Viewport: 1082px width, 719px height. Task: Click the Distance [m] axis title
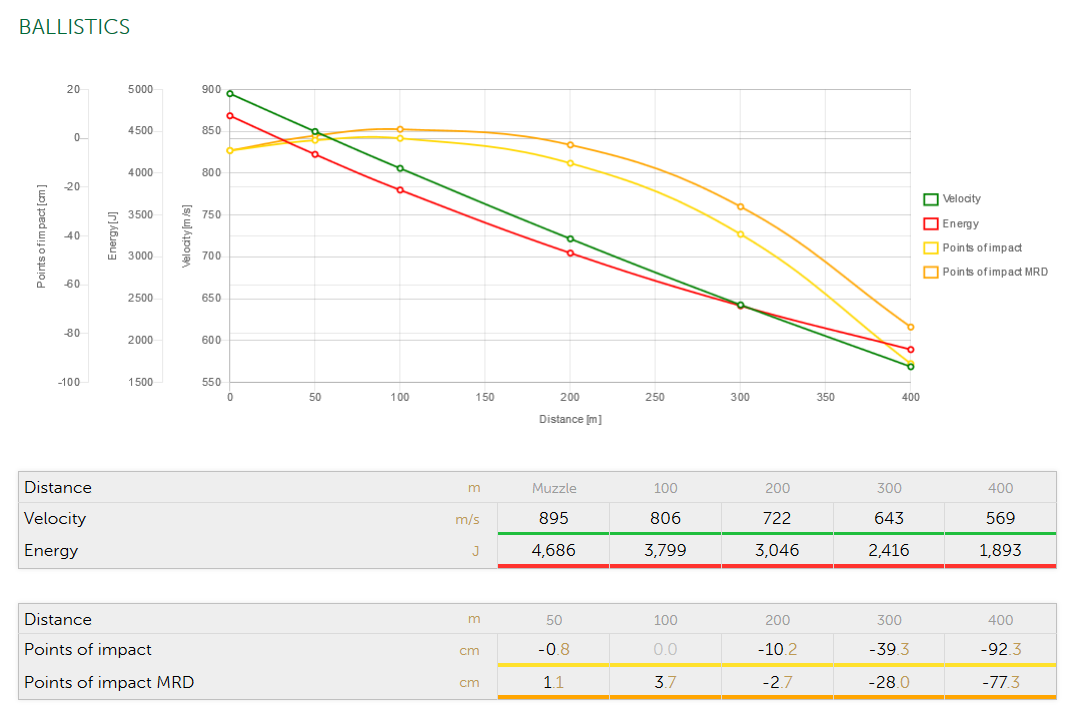click(570, 419)
